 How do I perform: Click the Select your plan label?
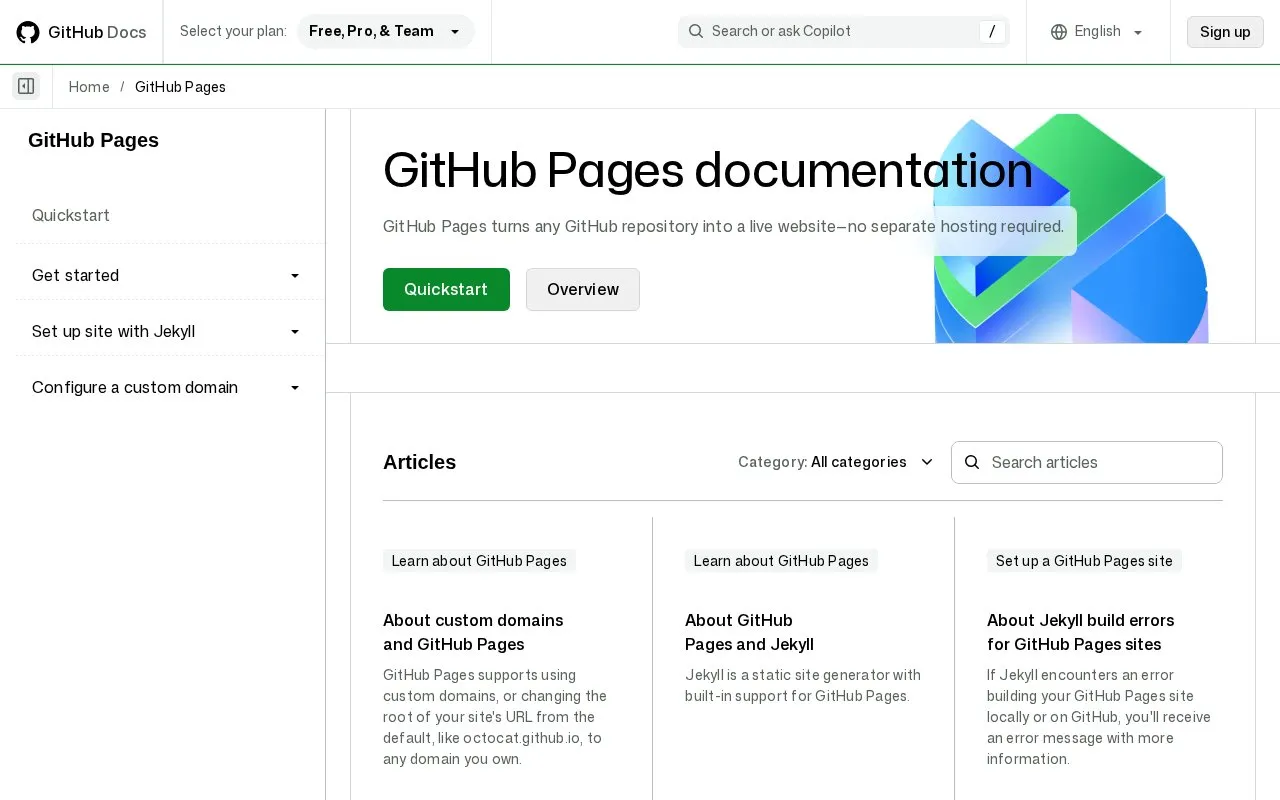233,31
